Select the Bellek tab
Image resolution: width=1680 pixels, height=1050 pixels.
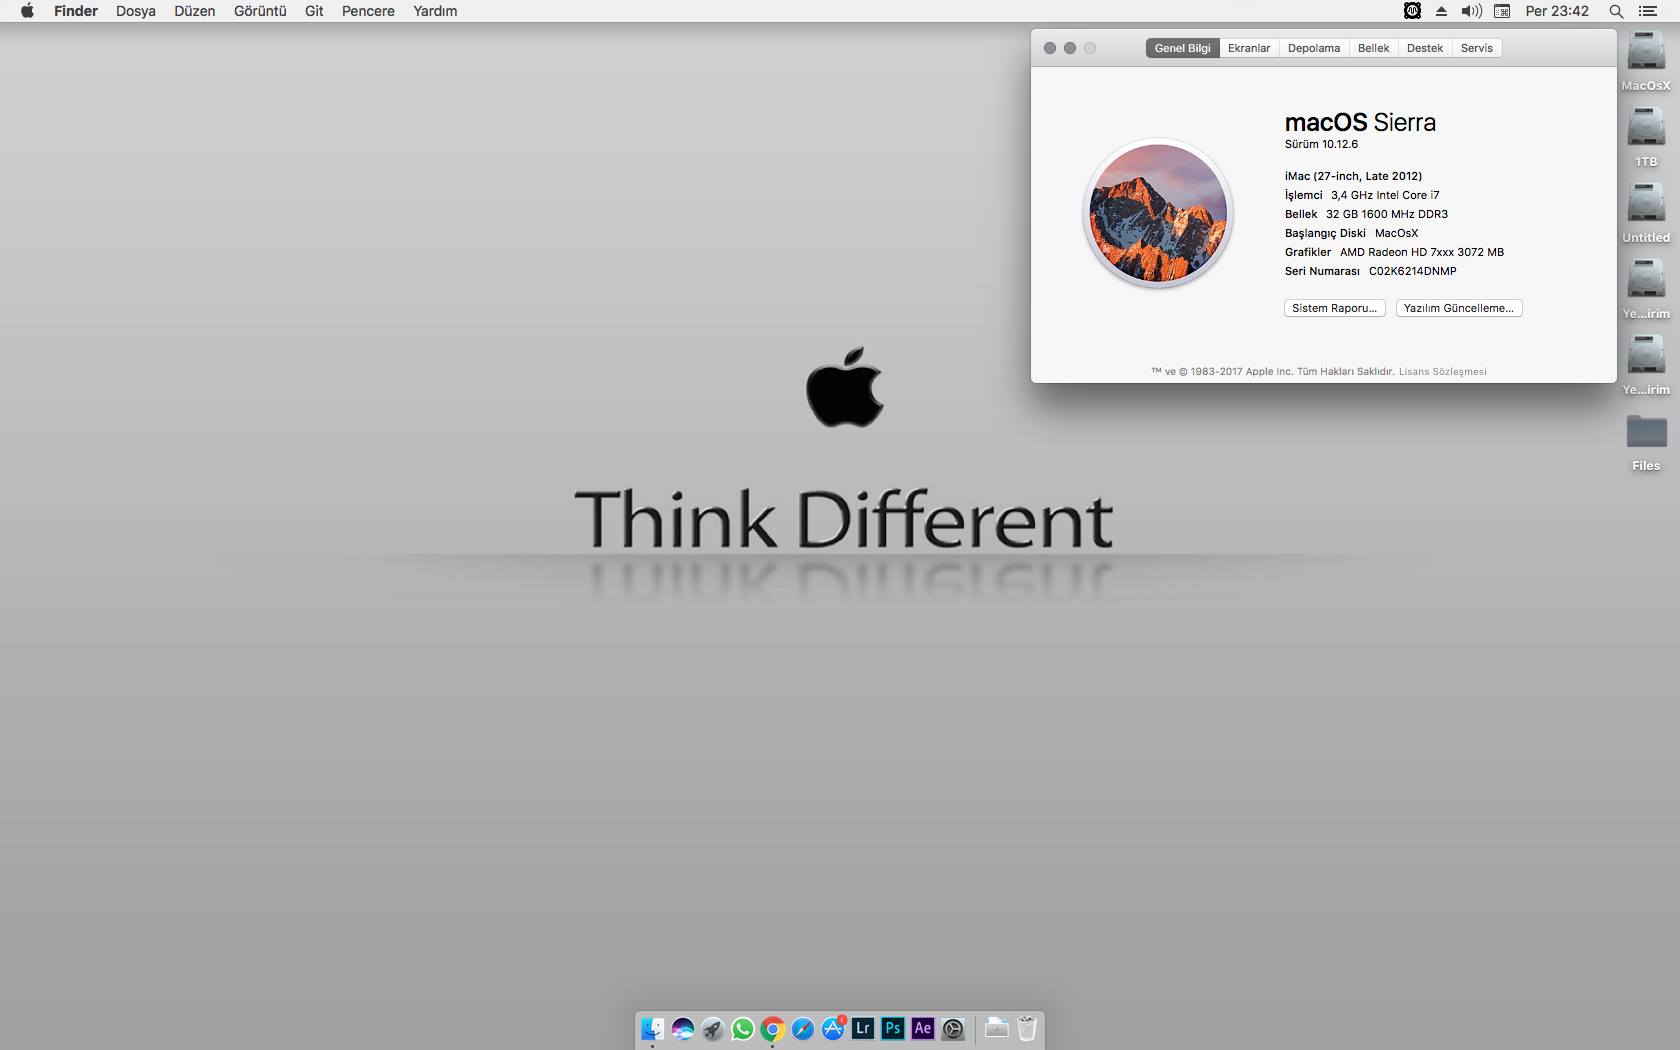1373,48
